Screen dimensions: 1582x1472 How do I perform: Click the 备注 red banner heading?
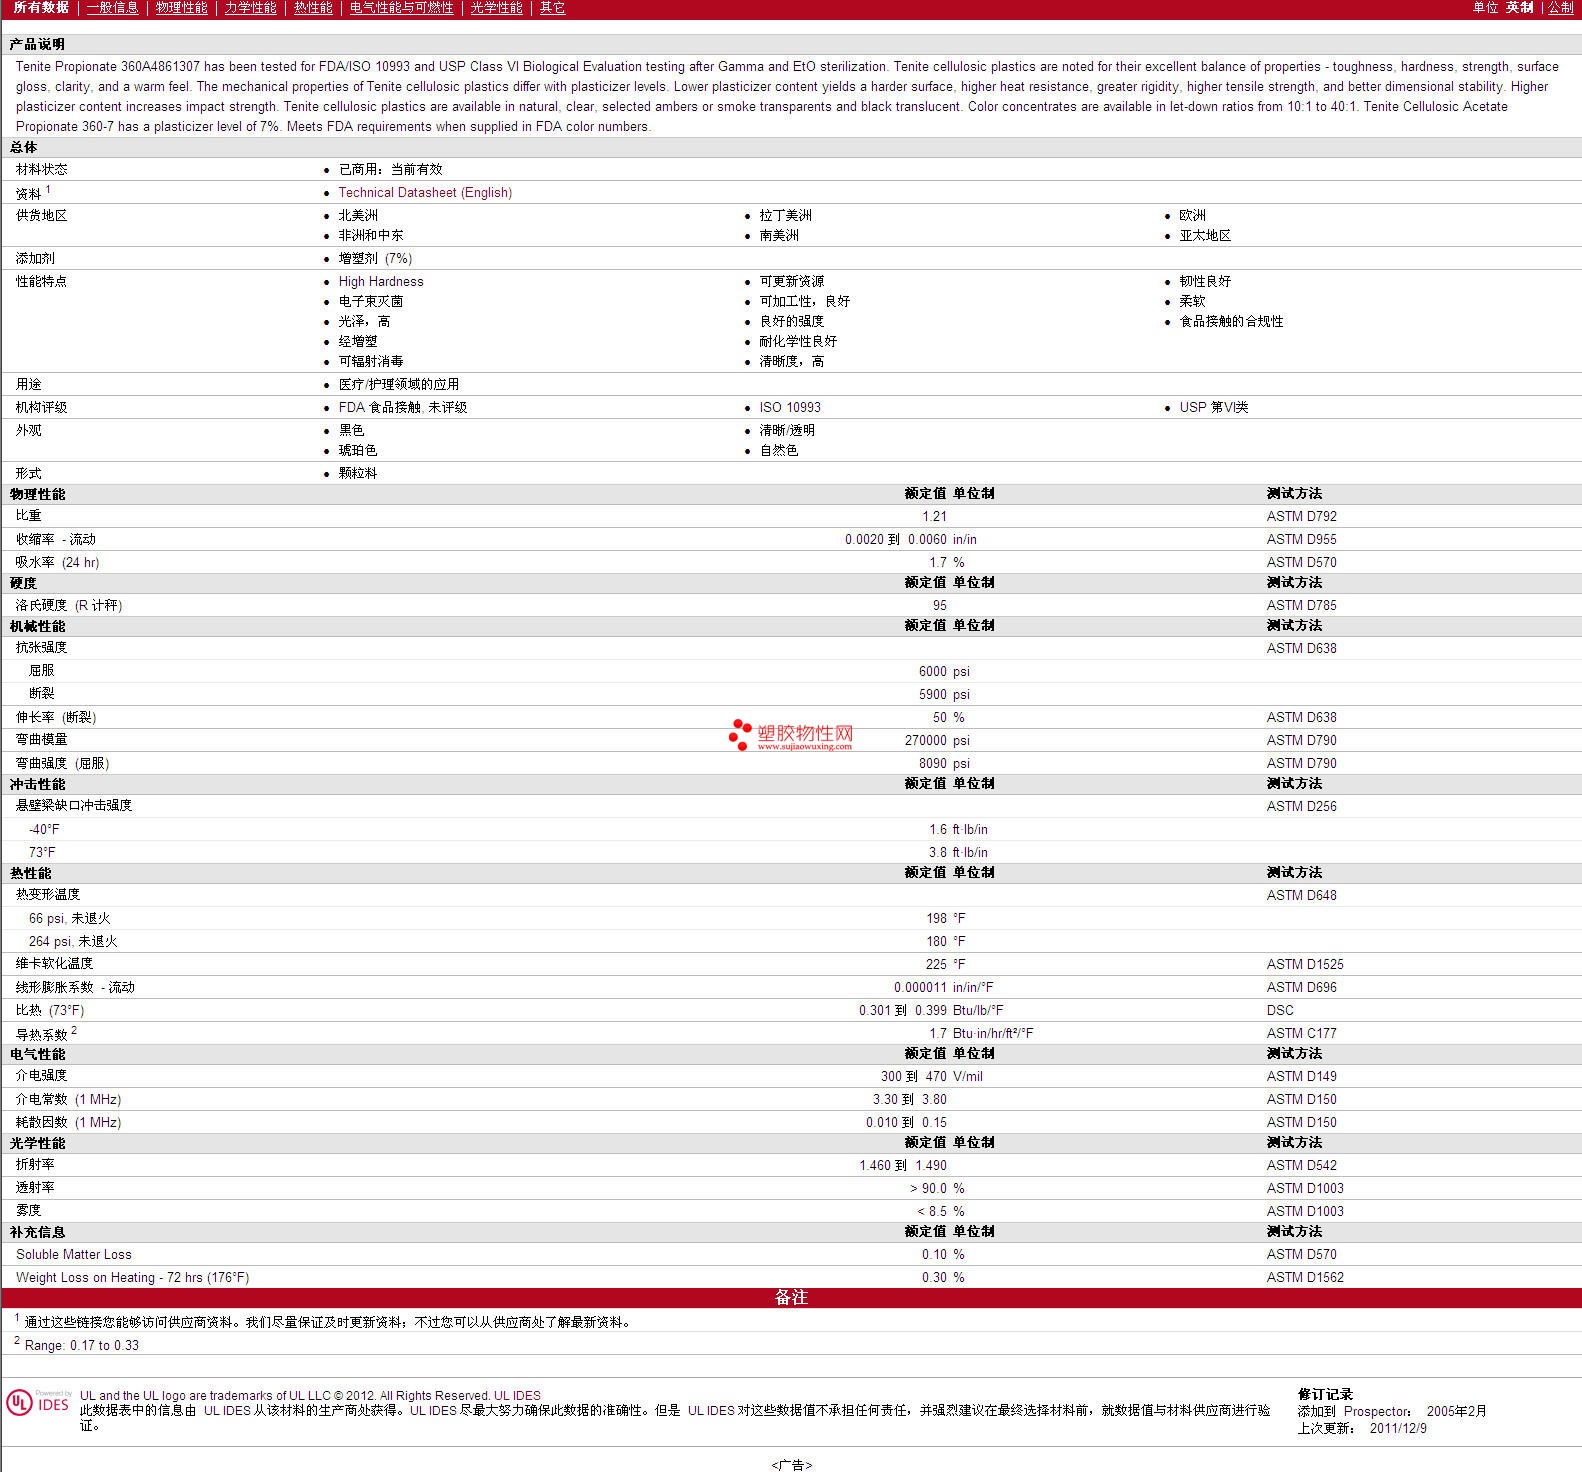[791, 1297]
